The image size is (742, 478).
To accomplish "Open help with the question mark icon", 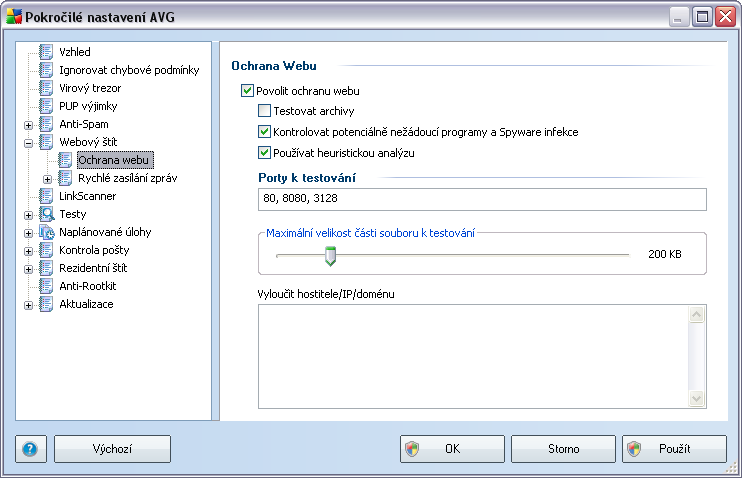I will click(30, 449).
